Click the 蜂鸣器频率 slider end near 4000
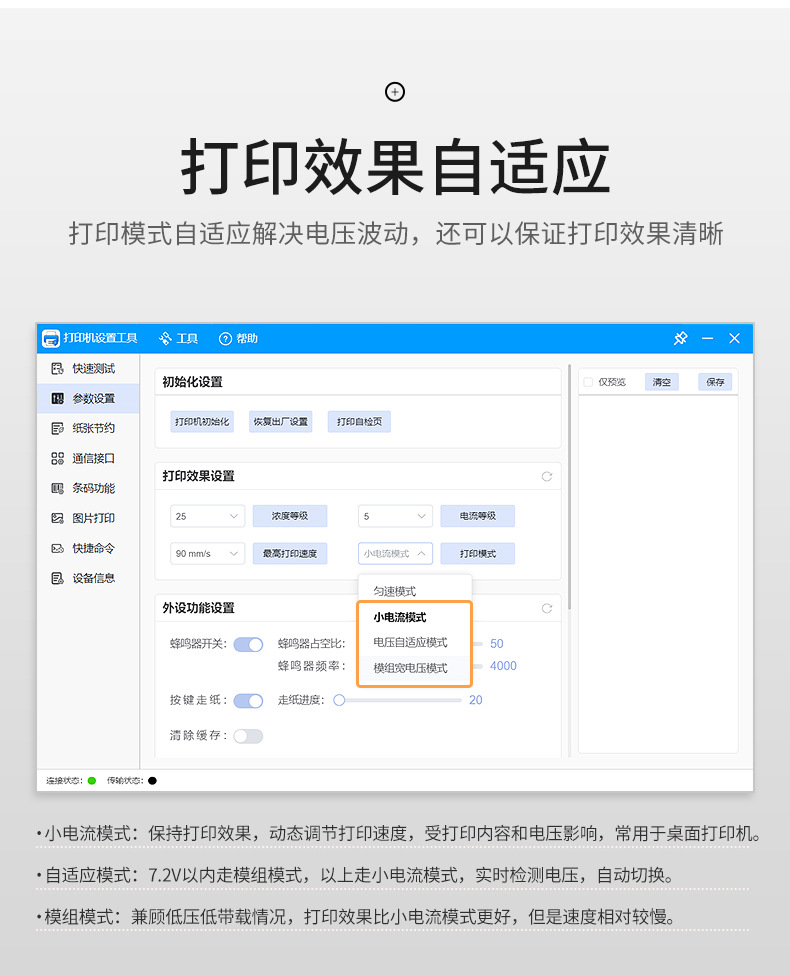This screenshot has height=976, width=790. (477, 666)
